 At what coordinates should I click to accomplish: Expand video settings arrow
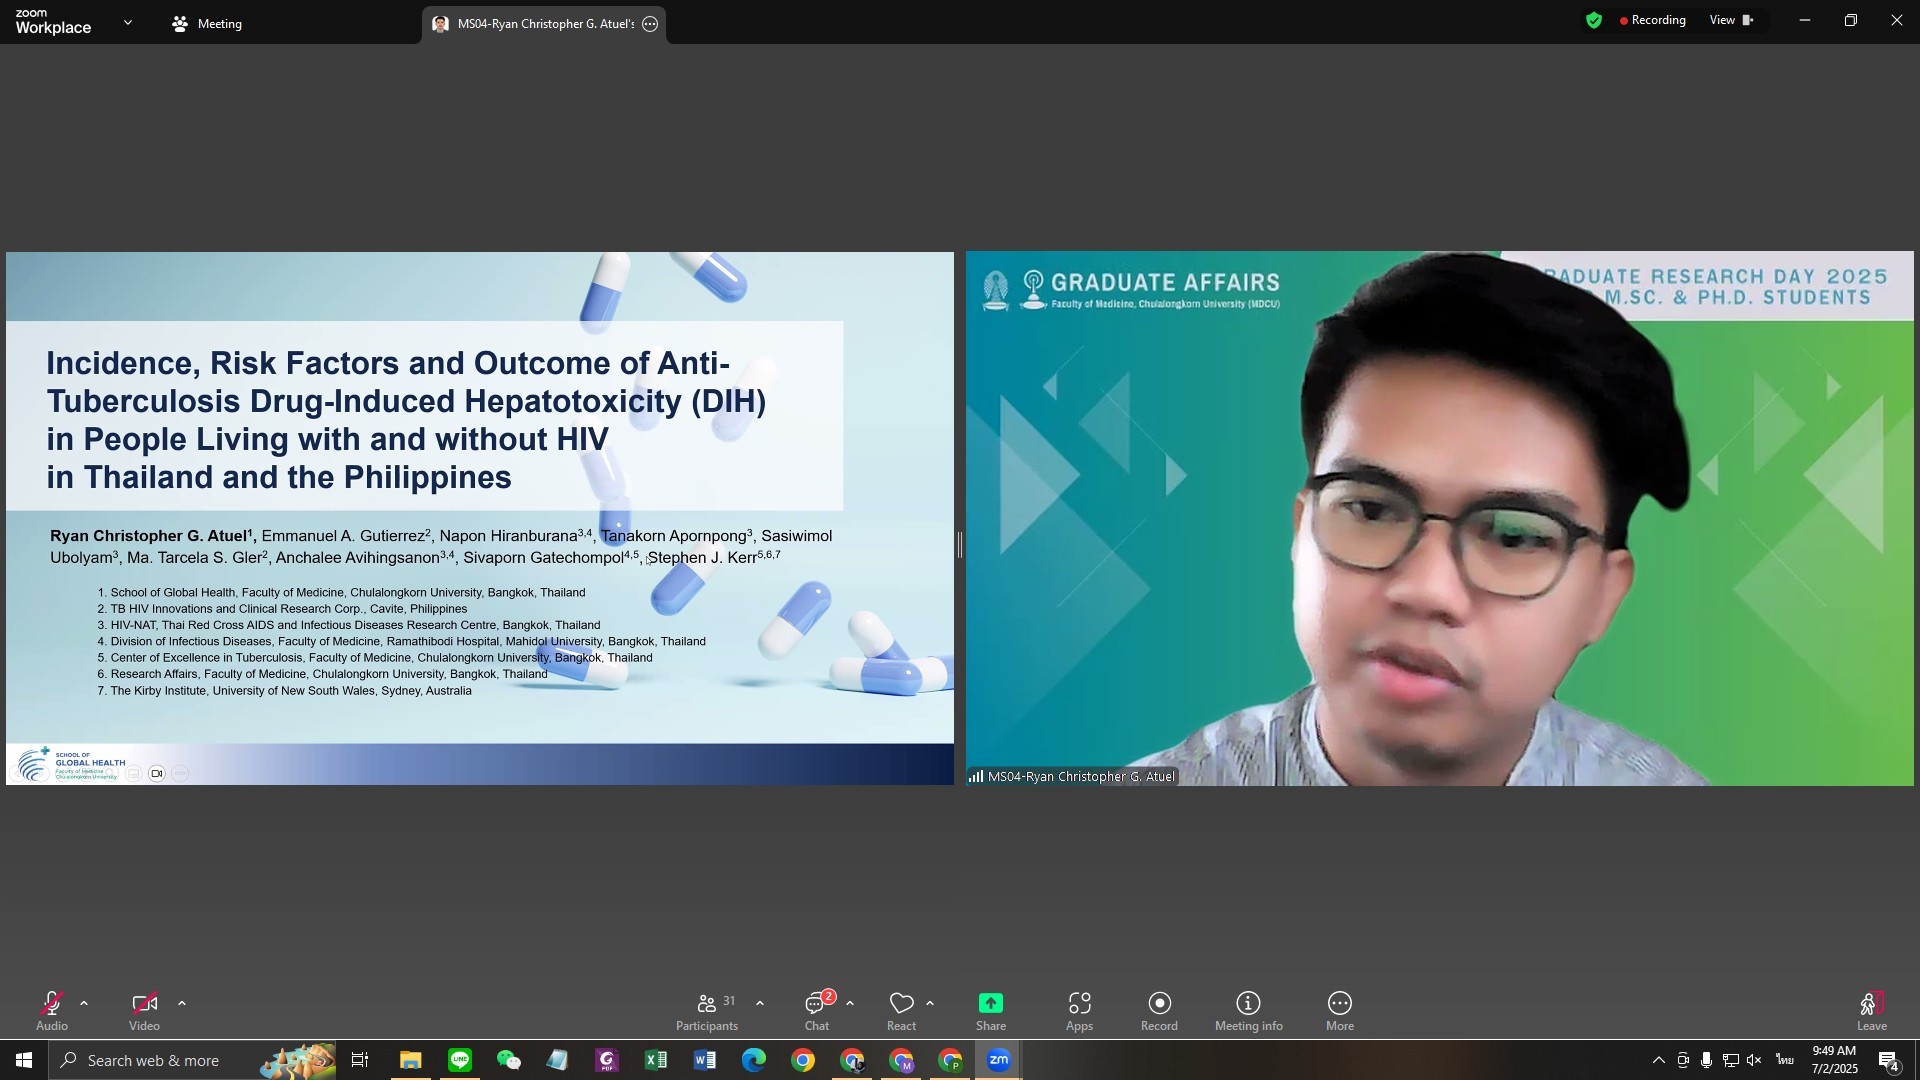182,1003
